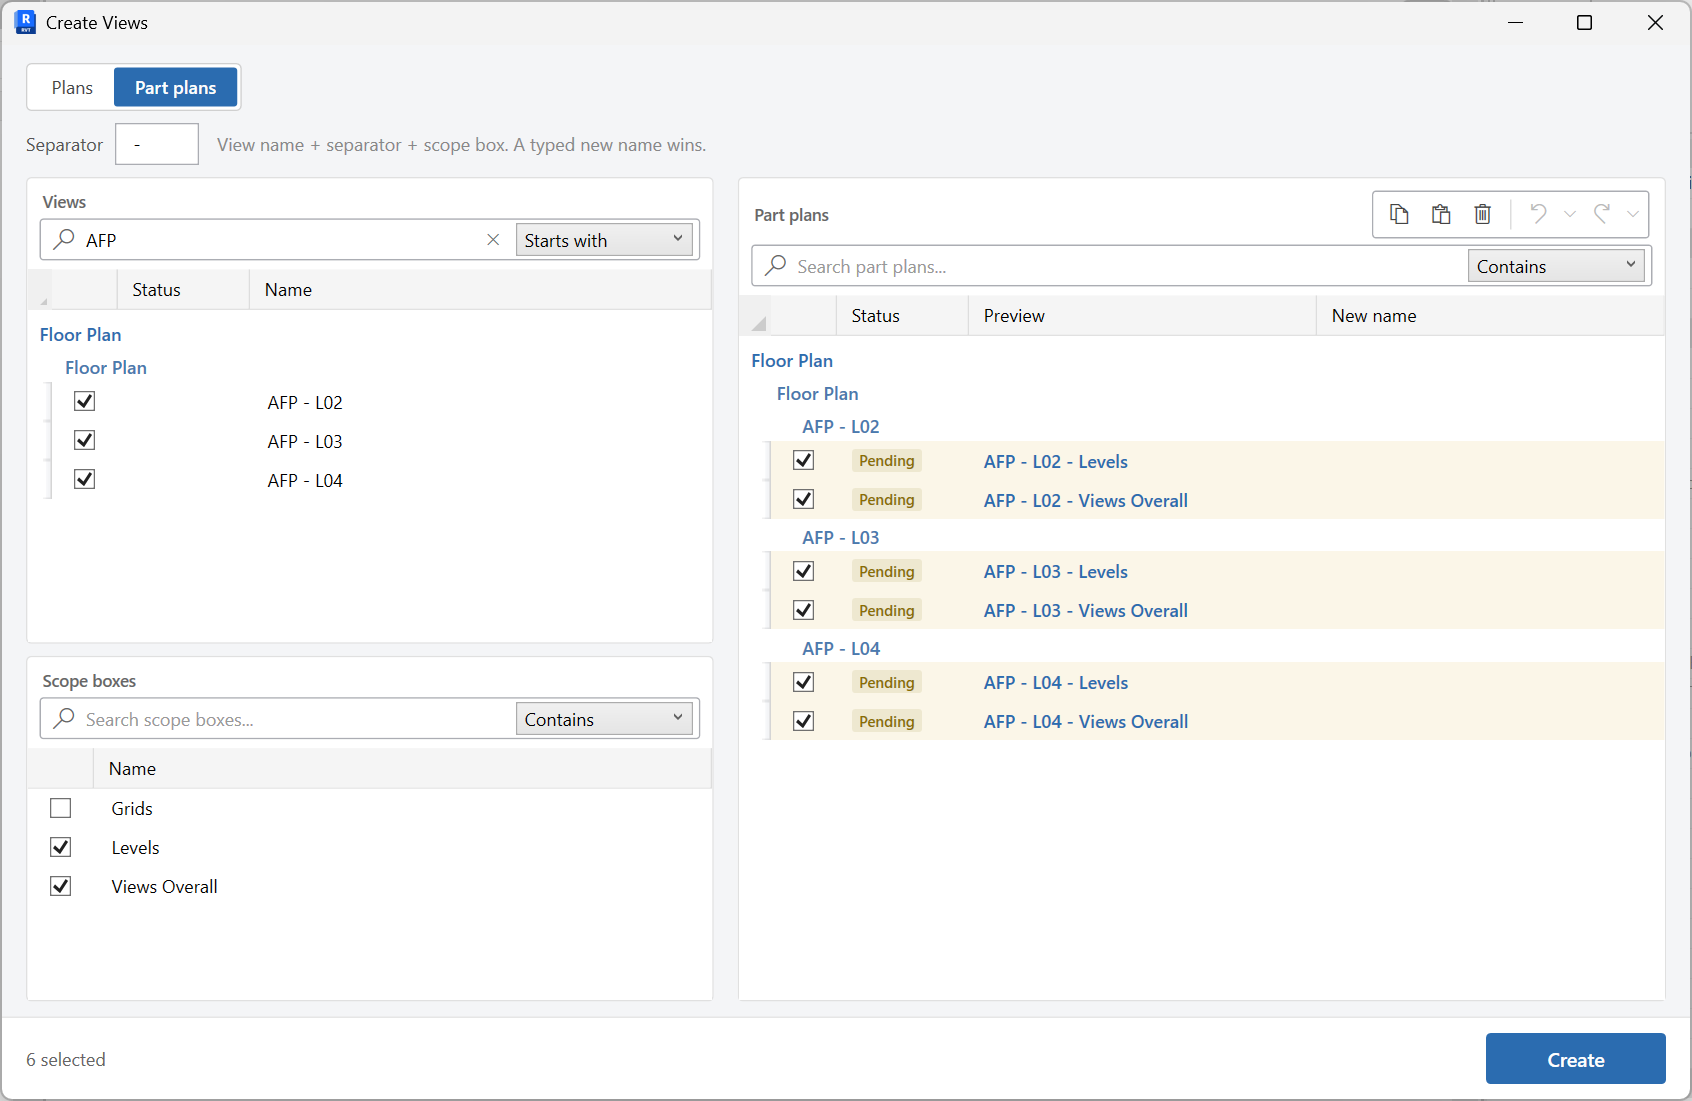Click the Revit app icon in title bar
The width and height of the screenshot is (1692, 1101).
tap(25, 22)
